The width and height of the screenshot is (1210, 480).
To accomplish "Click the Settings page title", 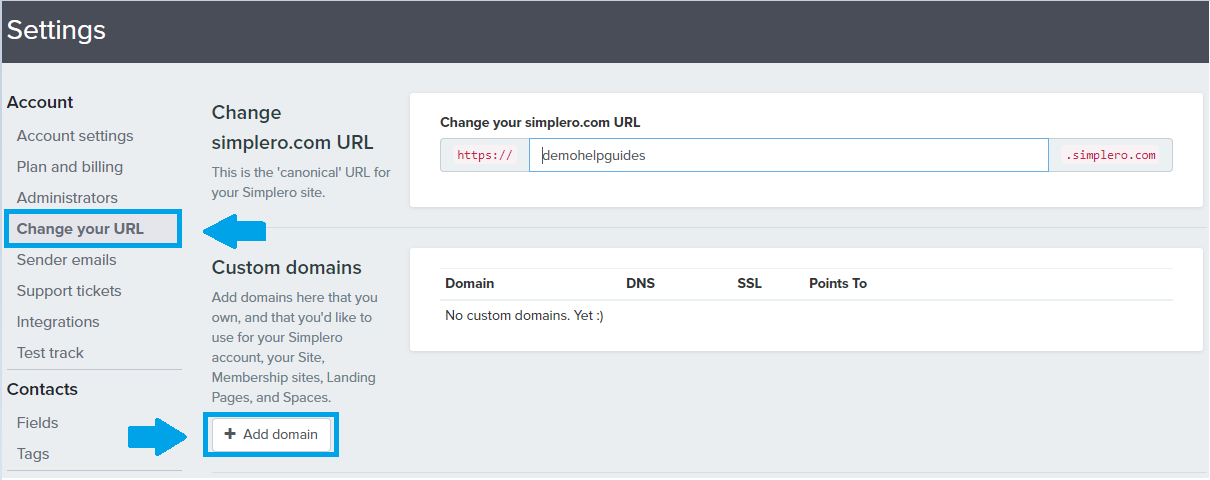I will click(56, 30).
